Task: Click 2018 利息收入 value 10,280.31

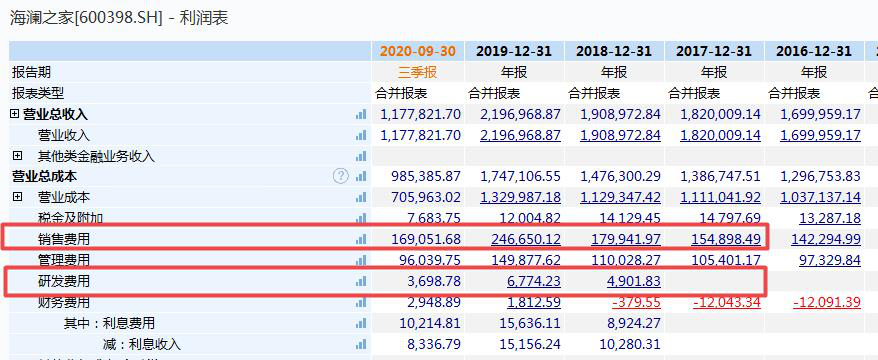Action: pos(630,344)
